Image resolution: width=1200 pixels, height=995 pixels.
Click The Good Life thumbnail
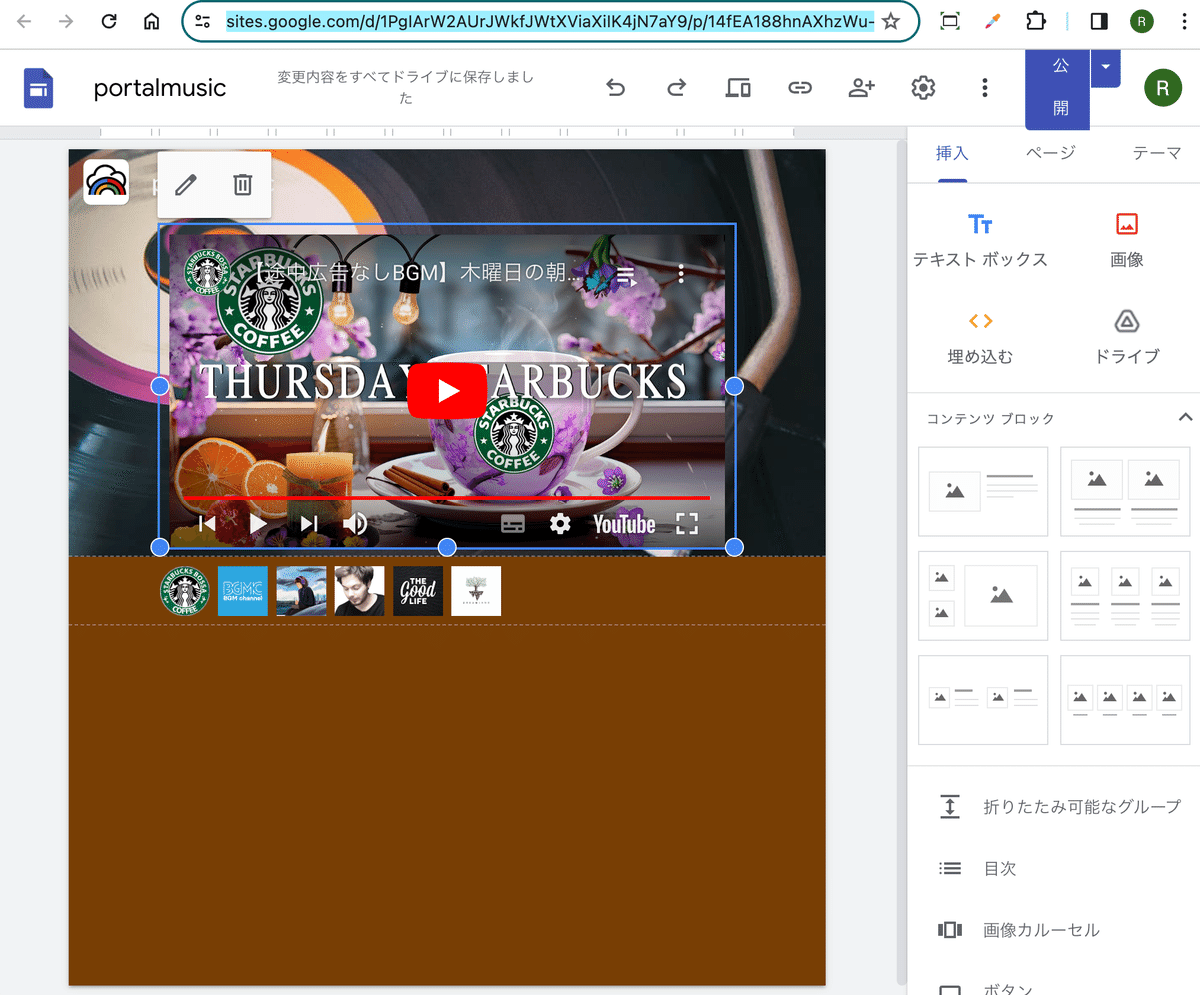click(418, 591)
